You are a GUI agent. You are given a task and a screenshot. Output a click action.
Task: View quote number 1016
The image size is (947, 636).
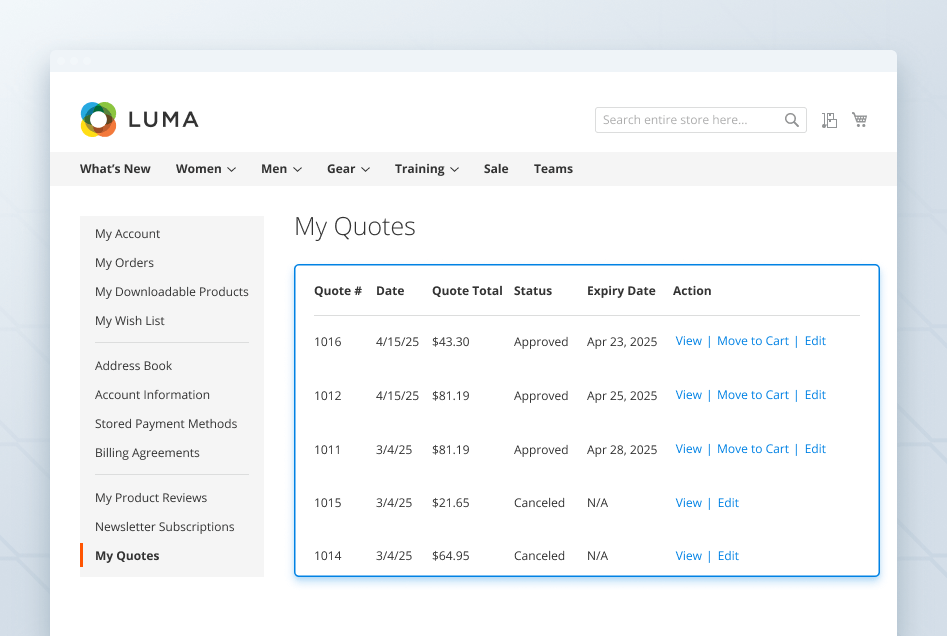688,340
